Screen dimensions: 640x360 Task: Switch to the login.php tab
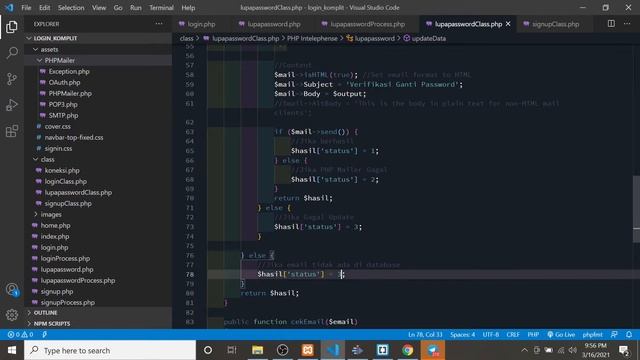(x=201, y=24)
